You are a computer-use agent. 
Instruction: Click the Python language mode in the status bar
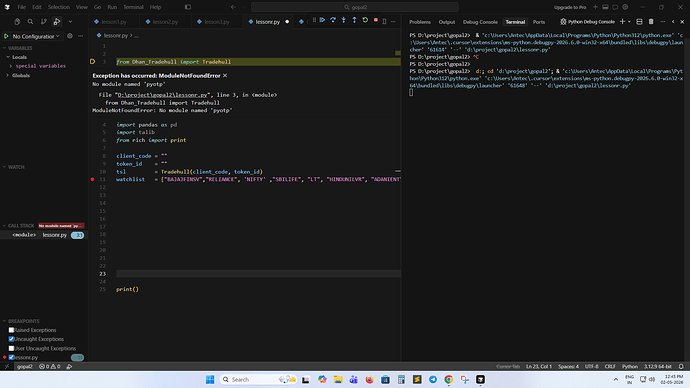[630, 366]
